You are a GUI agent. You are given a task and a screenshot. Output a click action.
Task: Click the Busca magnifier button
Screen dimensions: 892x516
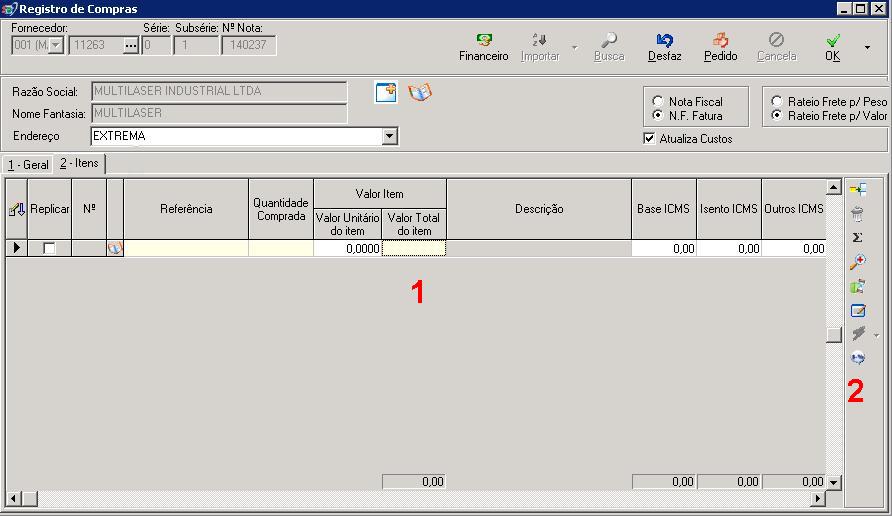pyautogui.click(x=609, y=47)
